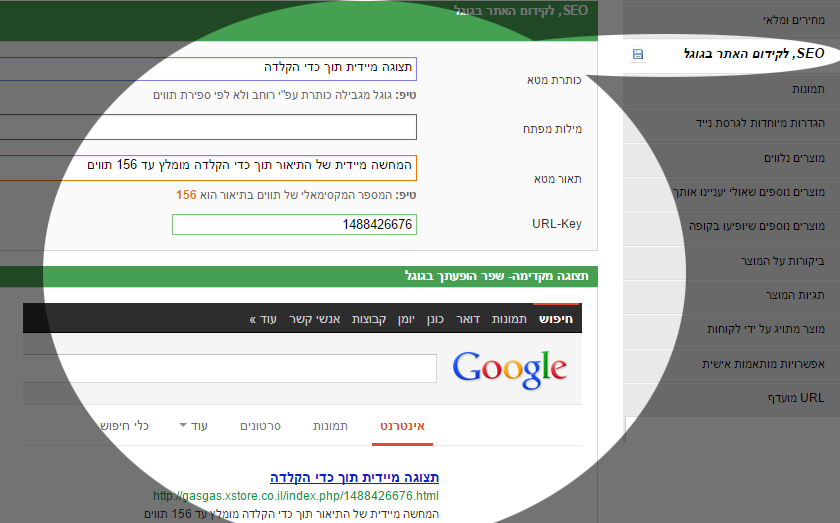Select כונן in Google top bar
Screen dimensions: 840x523
435,319
